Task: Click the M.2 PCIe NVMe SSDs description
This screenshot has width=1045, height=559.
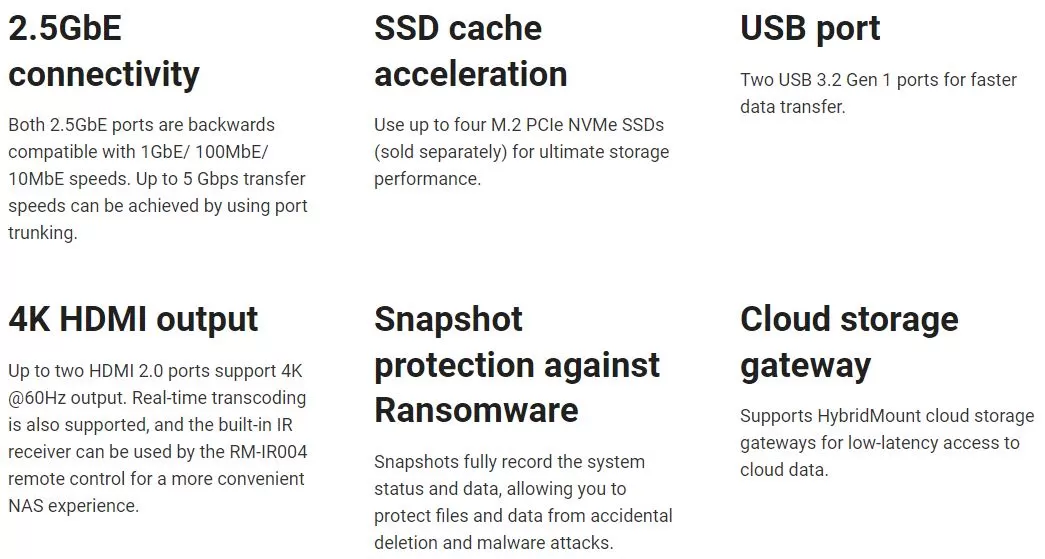Action: (521, 152)
